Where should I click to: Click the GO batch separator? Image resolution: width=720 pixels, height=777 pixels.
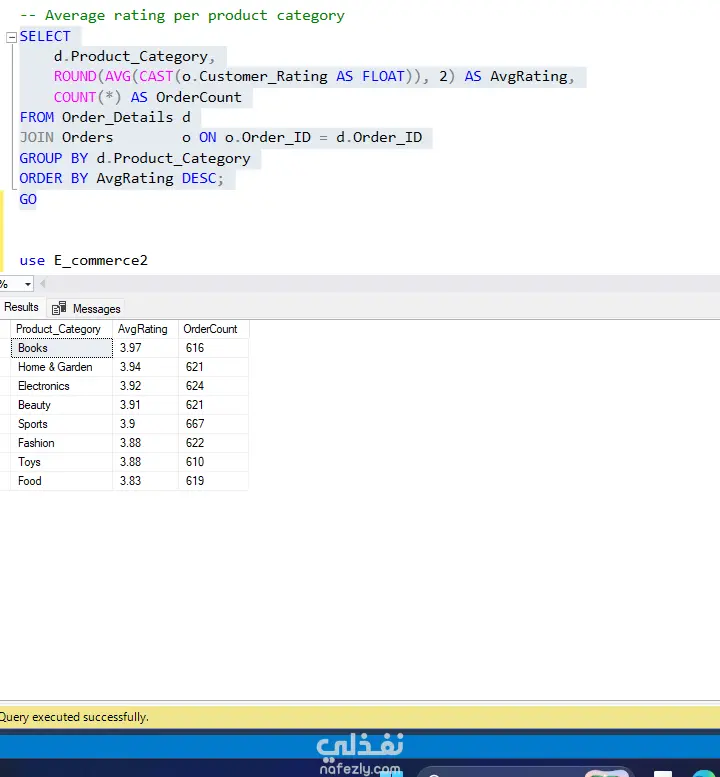coord(28,199)
